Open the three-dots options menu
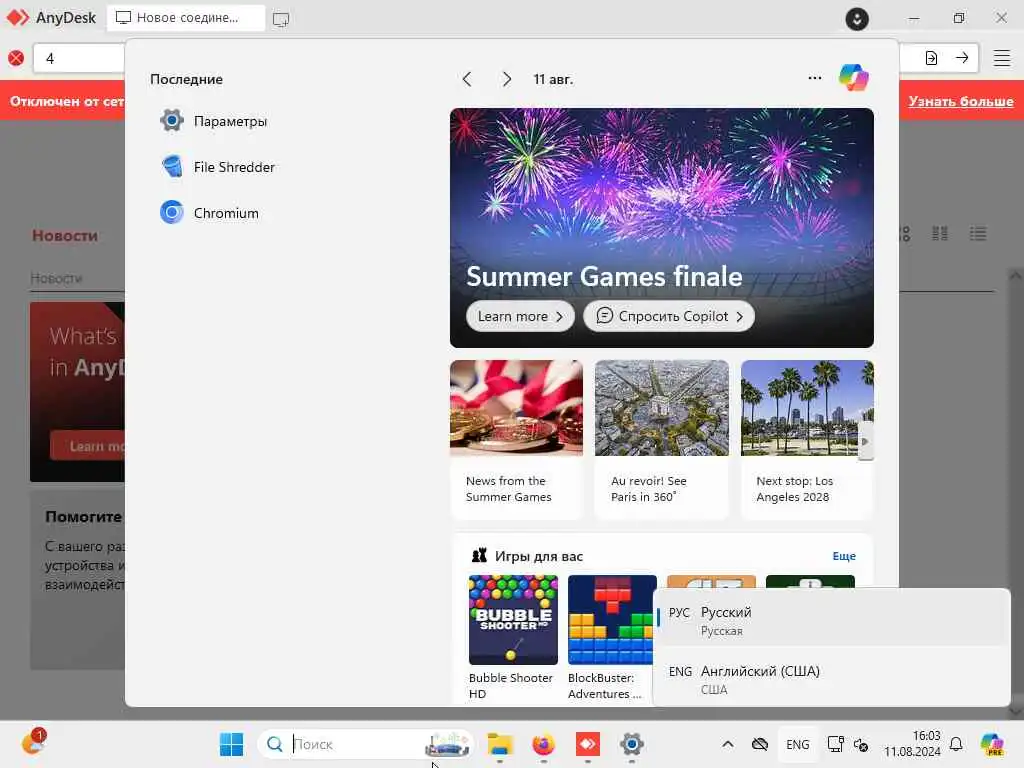This screenshot has height=768, width=1024. pos(814,78)
